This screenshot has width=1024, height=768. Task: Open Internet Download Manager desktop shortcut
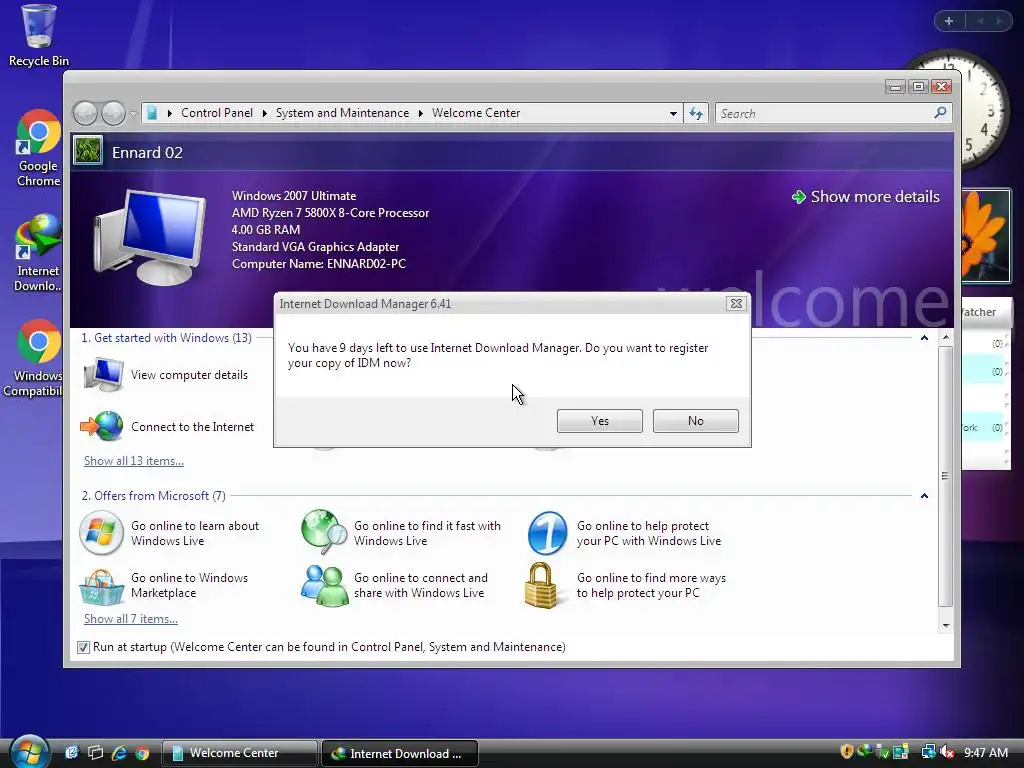[39, 253]
